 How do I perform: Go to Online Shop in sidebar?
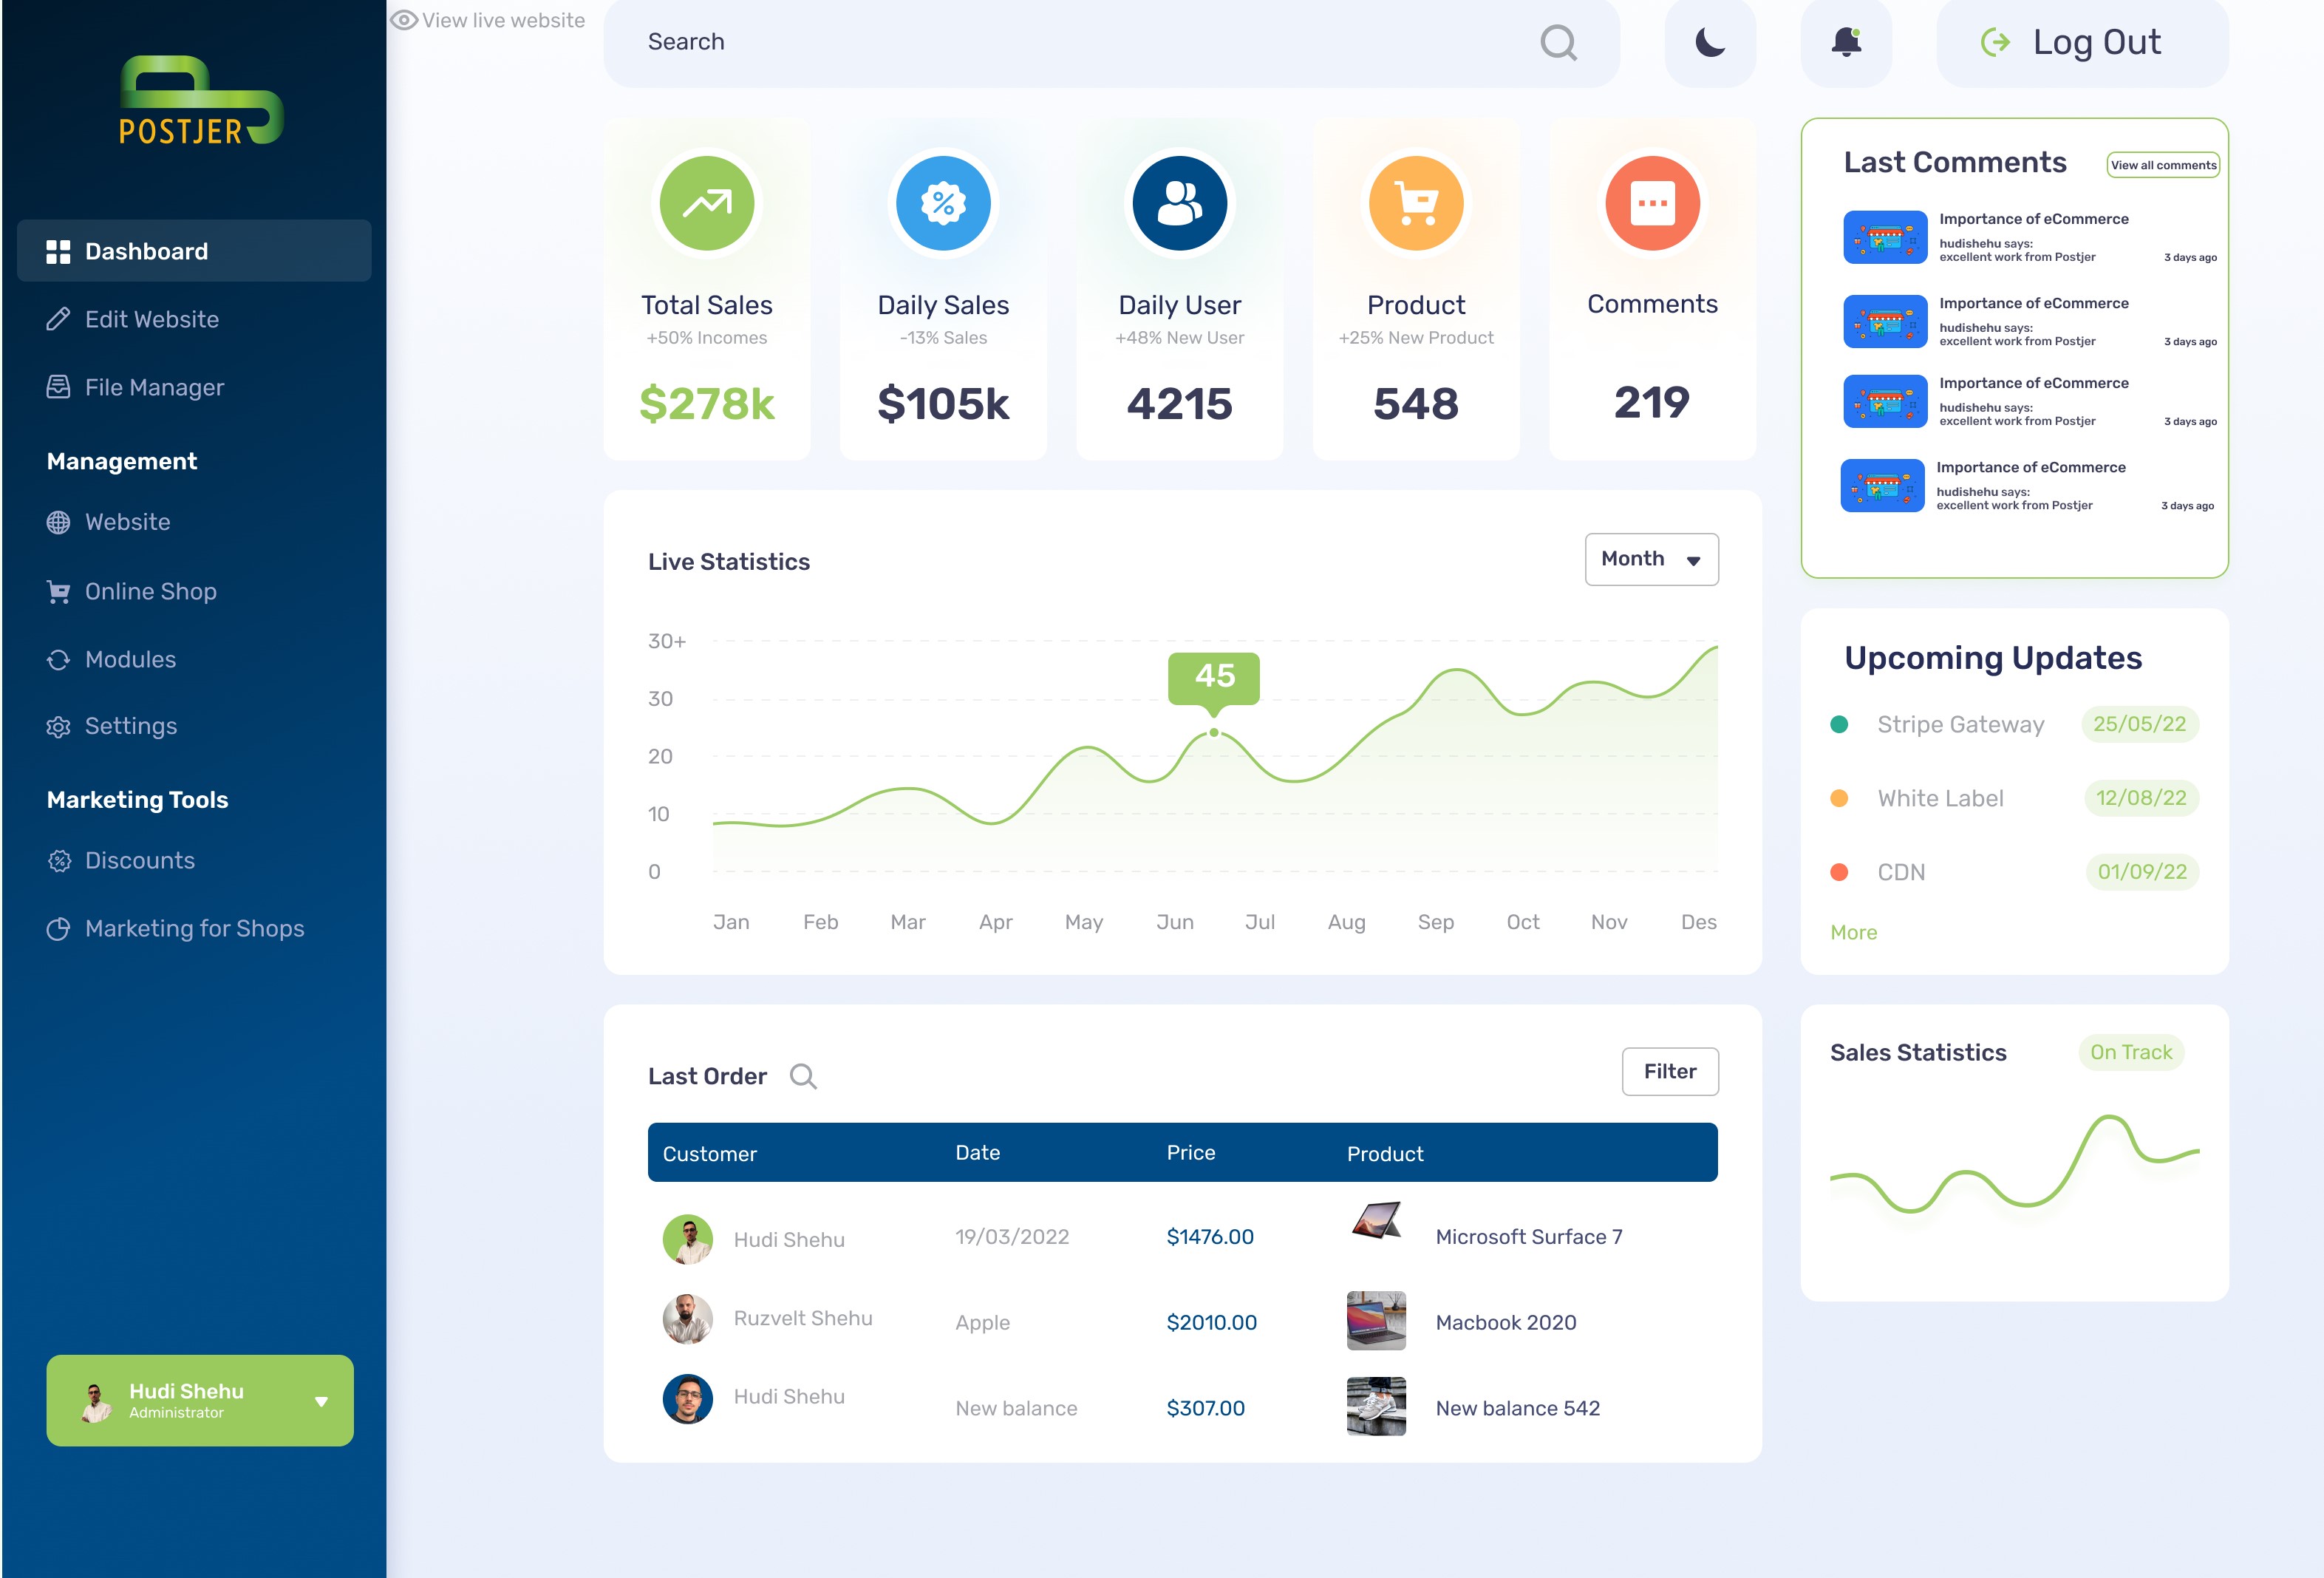point(150,591)
